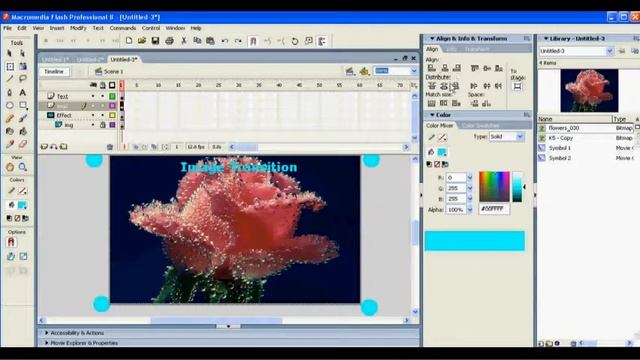Toggle Show/Hide All Layers eye header
The width and height of the screenshot is (640, 360).
click(x=93, y=85)
